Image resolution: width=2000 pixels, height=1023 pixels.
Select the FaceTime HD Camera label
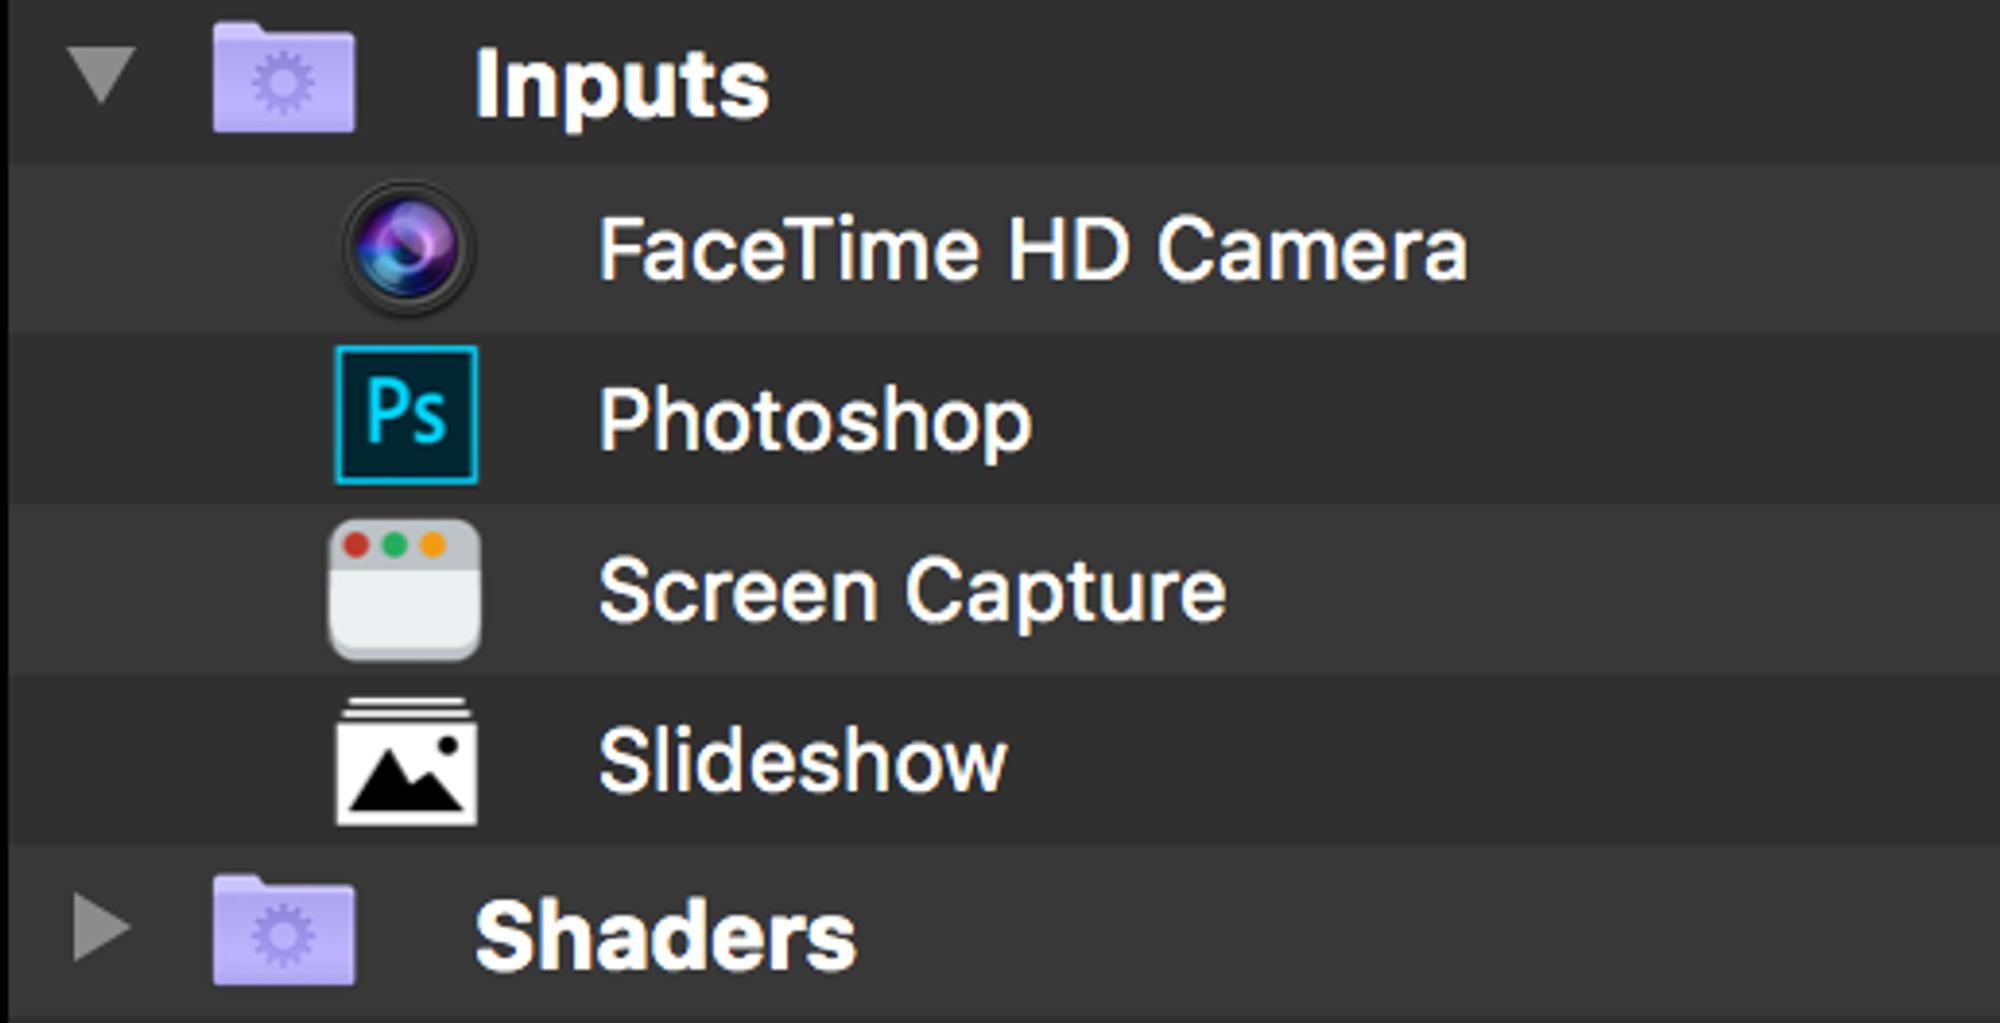pos(1033,250)
